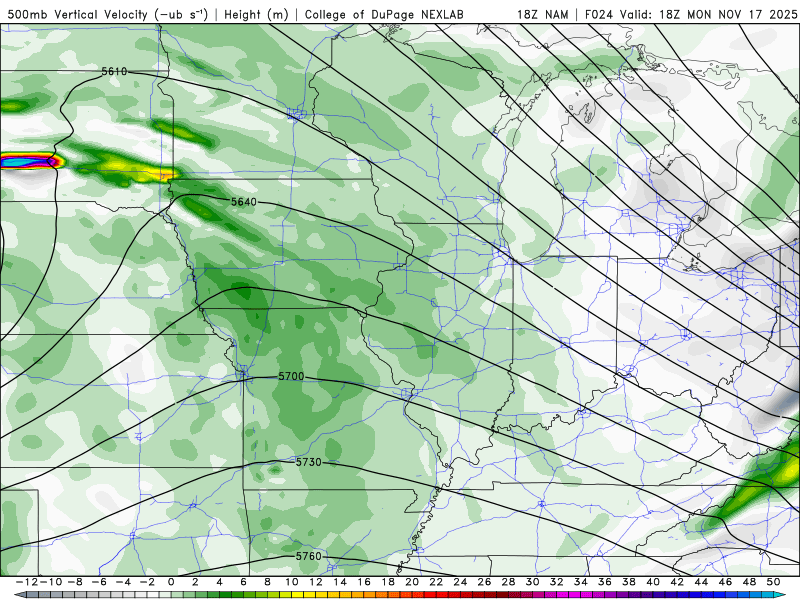Click the 28 color scale value
Image resolution: width=800 pixels, height=600 pixels.
click(x=508, y=582)
